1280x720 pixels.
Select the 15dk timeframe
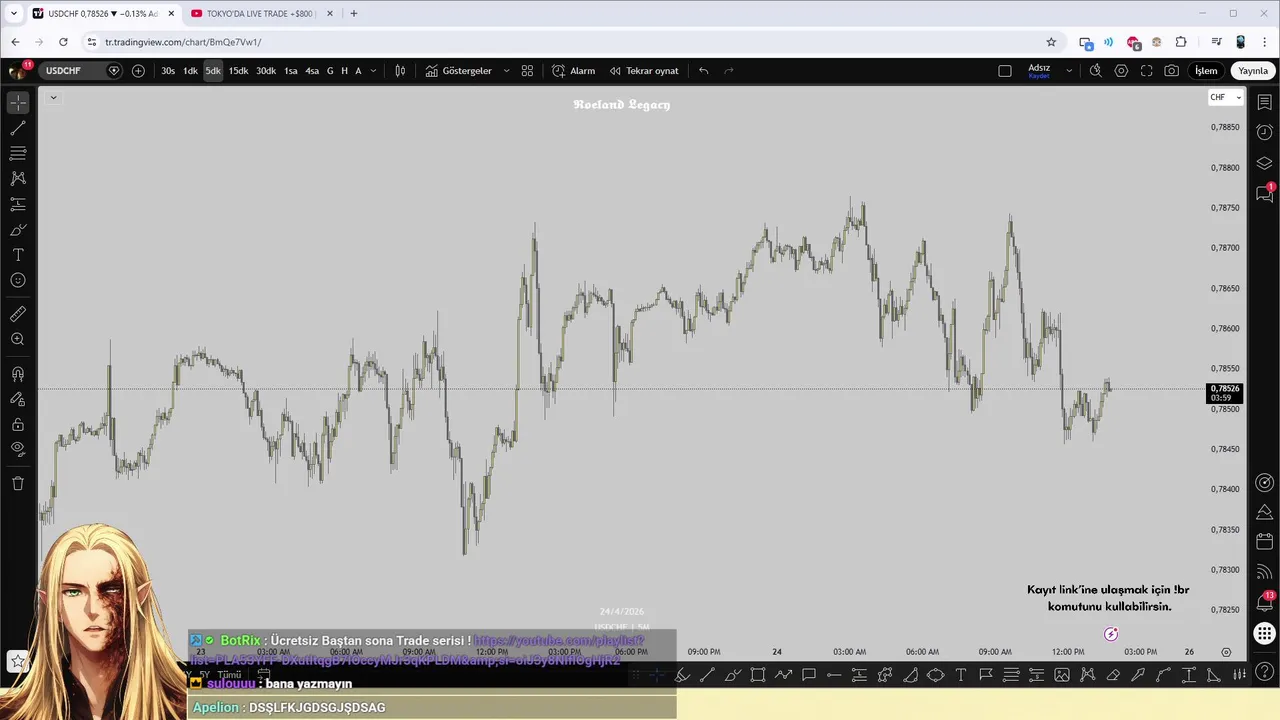coord(238,71)
